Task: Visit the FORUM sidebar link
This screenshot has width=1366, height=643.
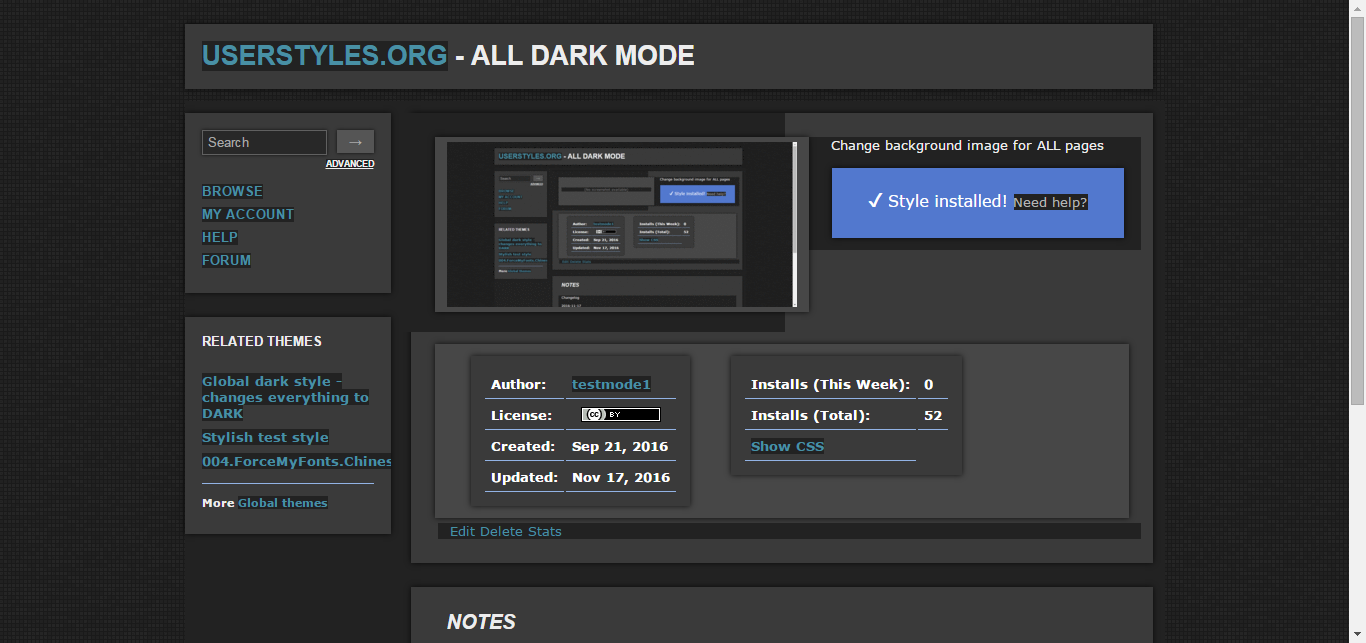Action: click(227, 260)
